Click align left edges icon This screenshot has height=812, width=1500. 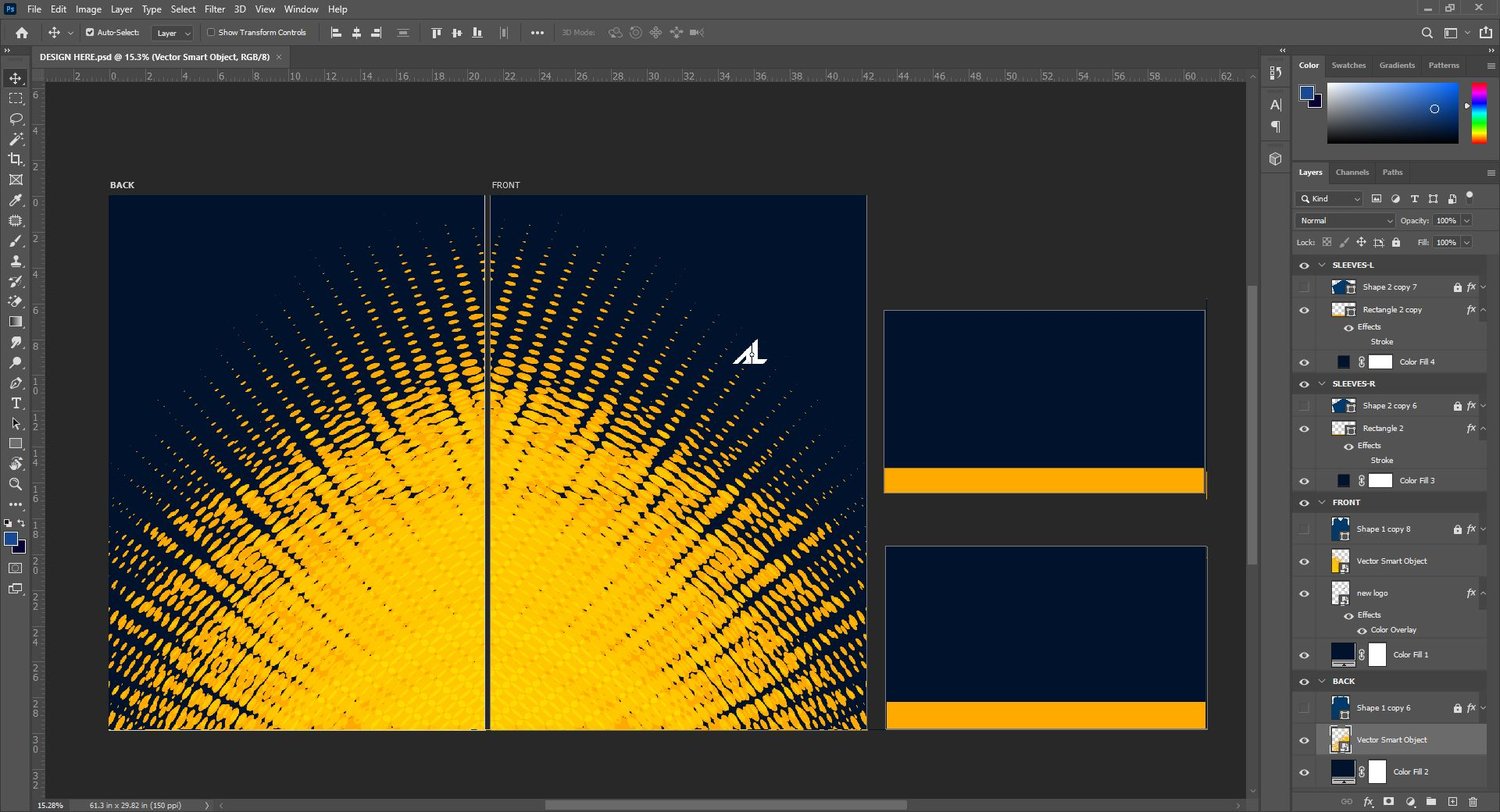tap(336, 32)
